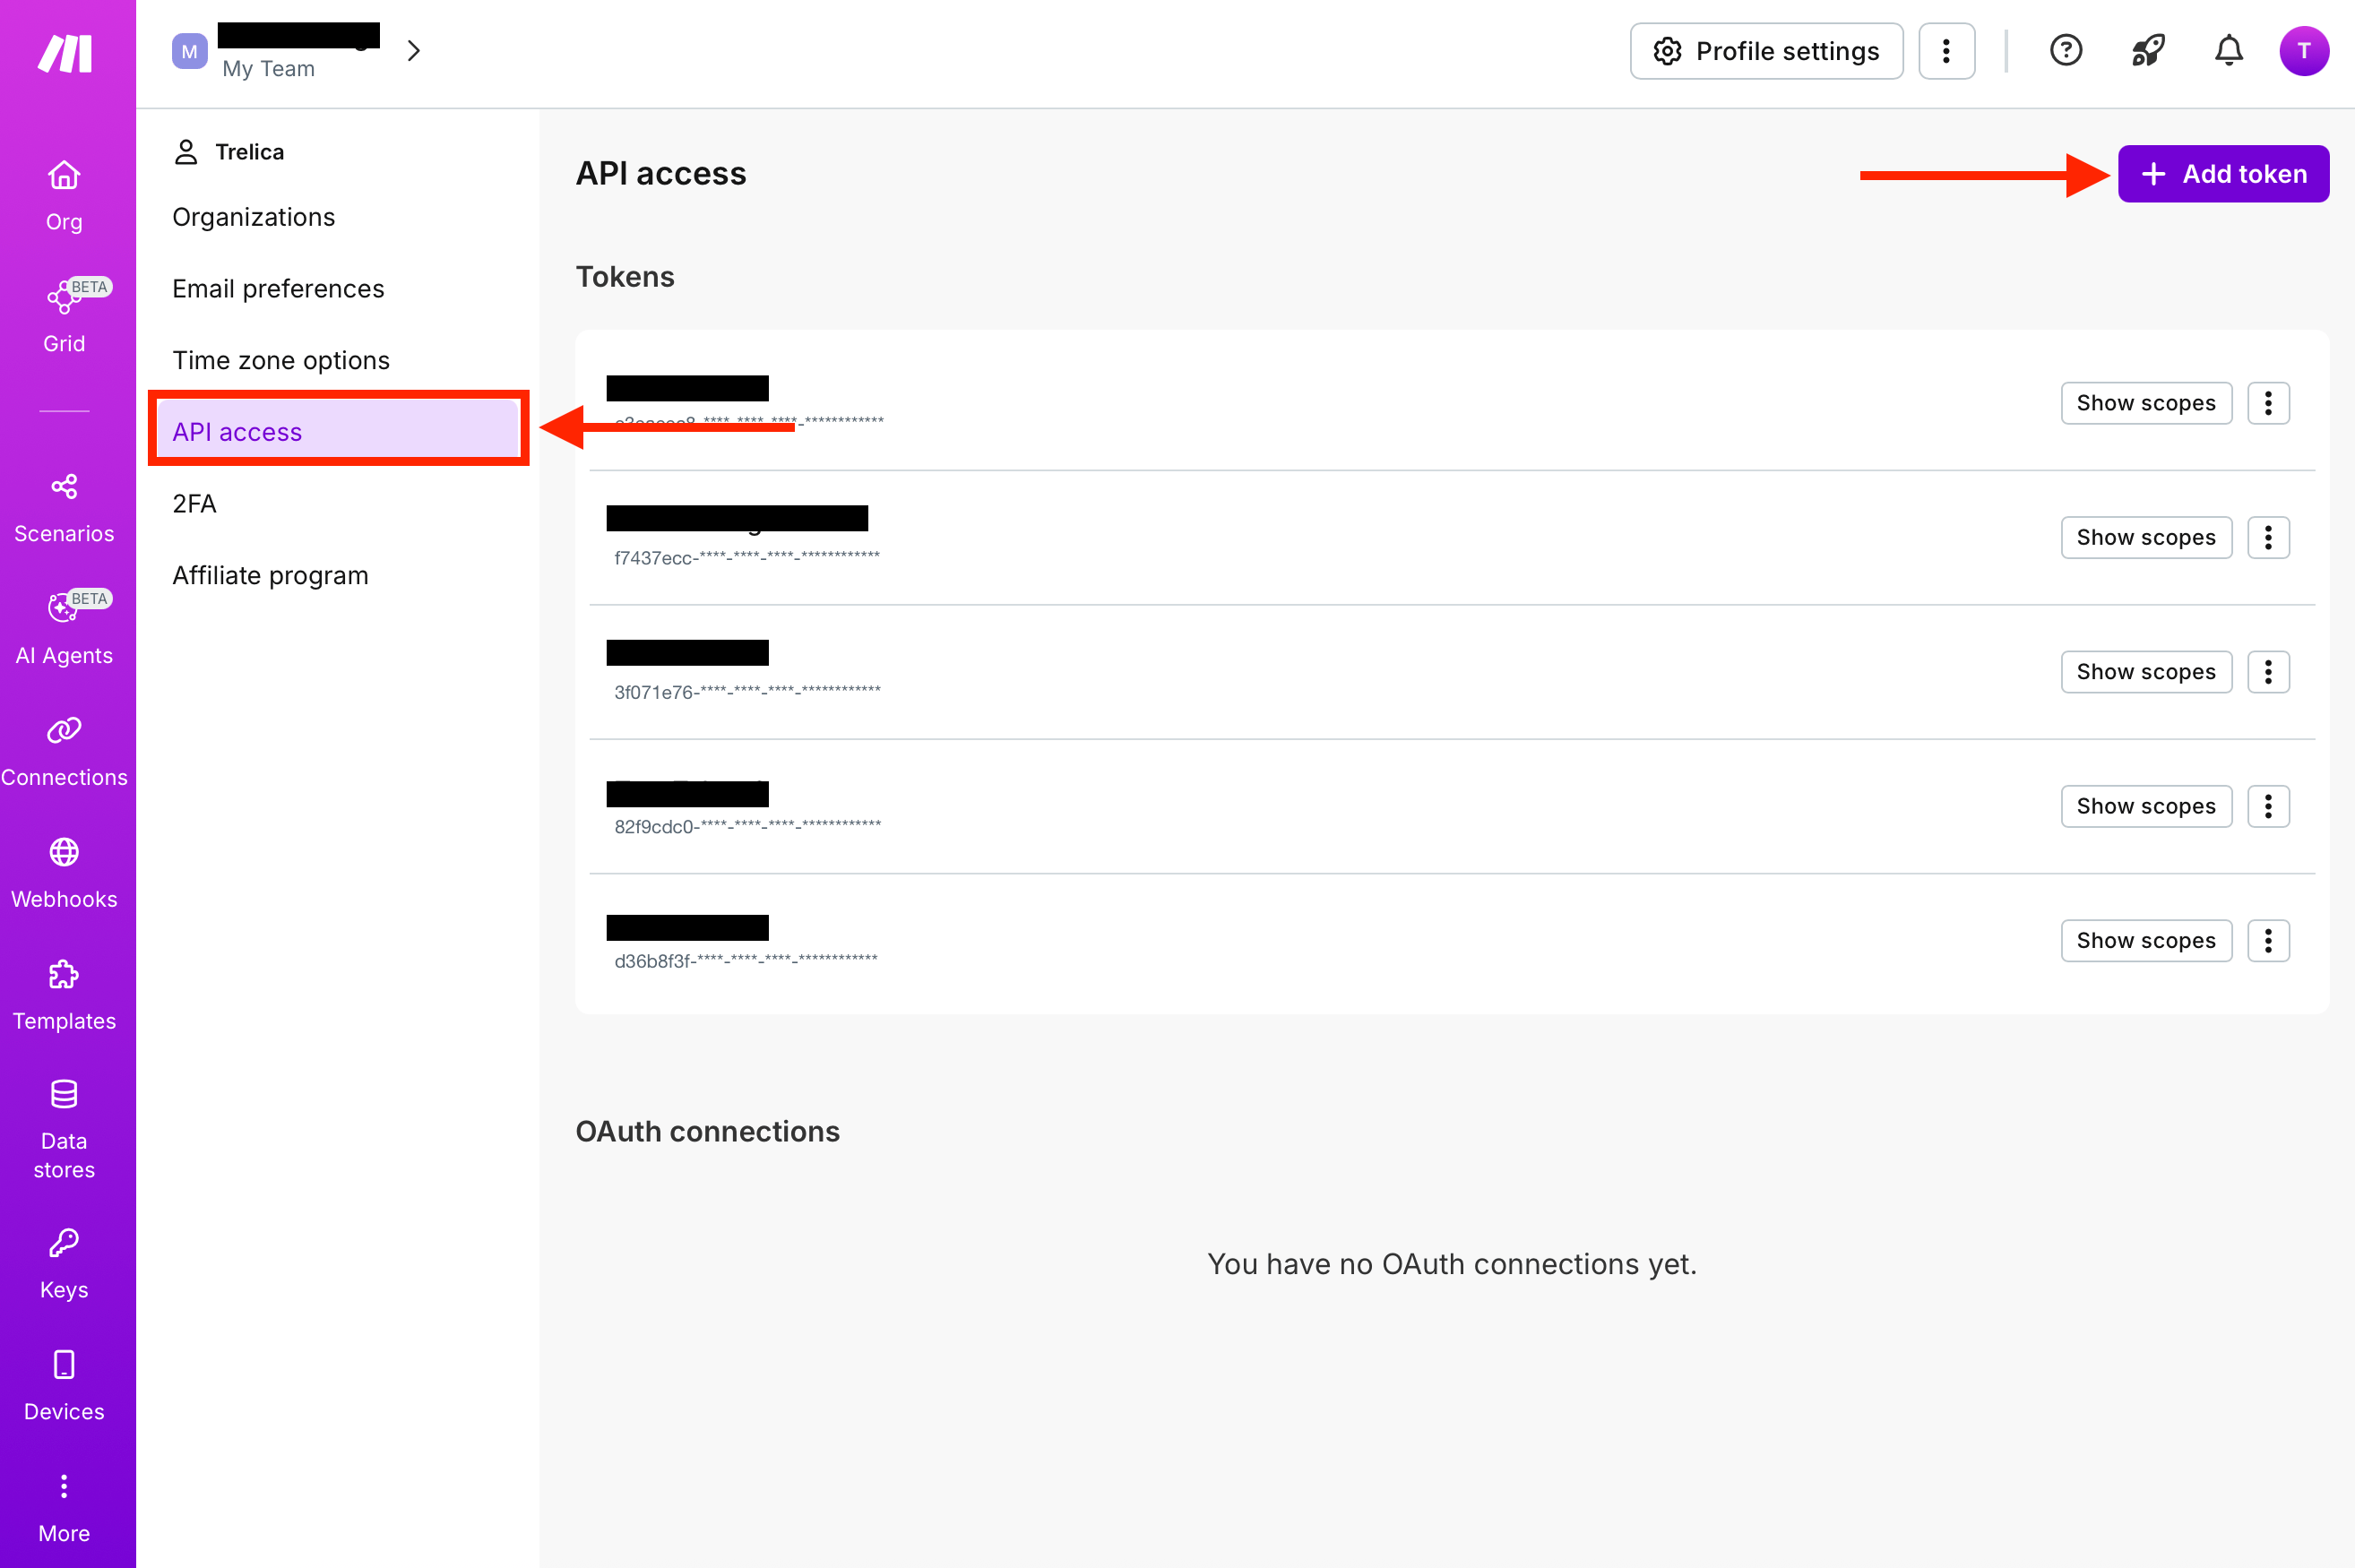Click the rocket icon in header
The height and width of the screenshot is (1568, 2355).
[2148, 50]
